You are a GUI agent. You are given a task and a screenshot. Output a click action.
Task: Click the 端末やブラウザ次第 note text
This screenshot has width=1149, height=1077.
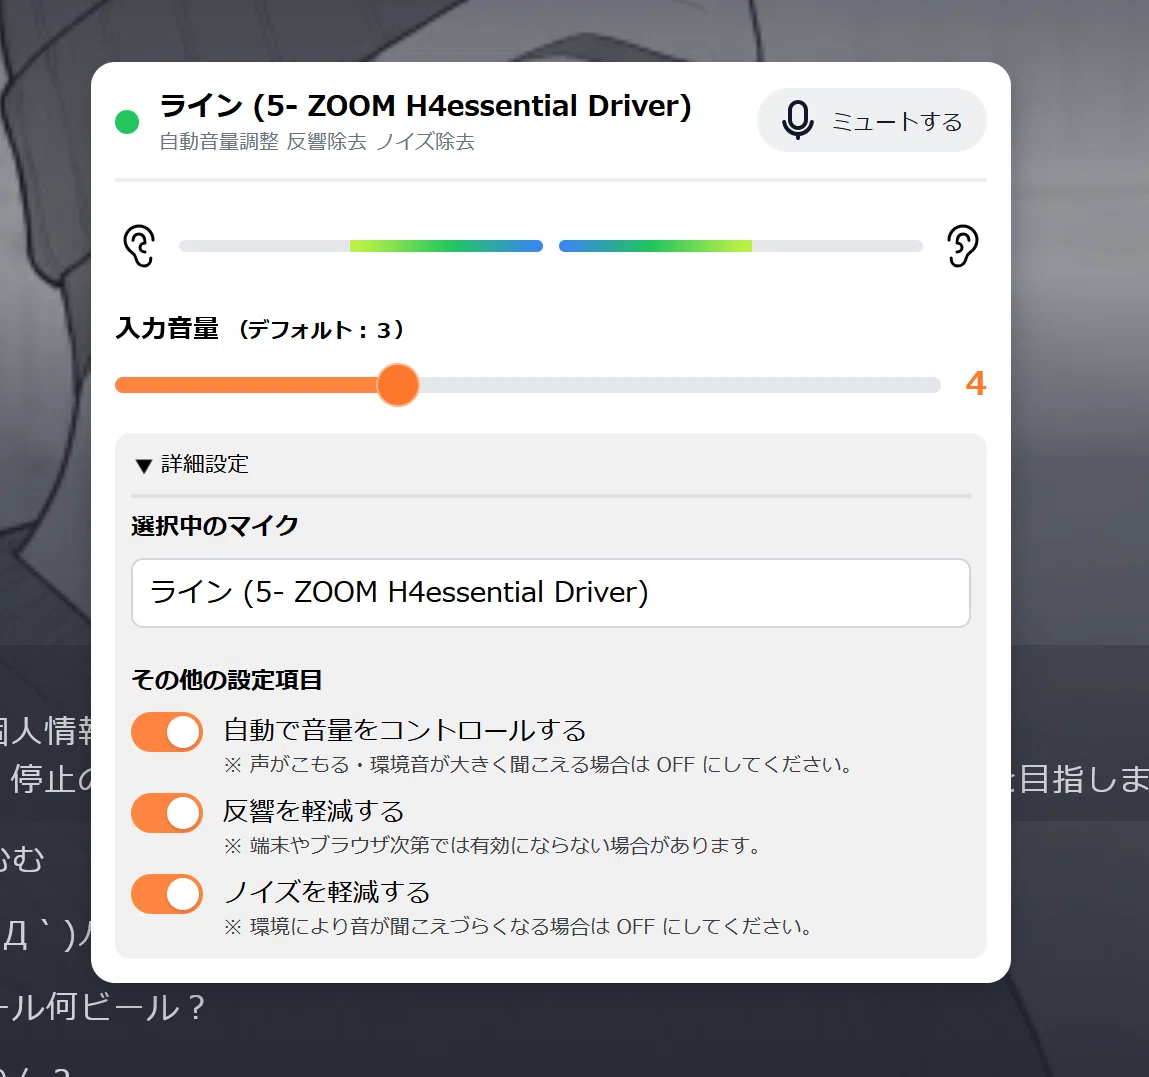(492, 845)
